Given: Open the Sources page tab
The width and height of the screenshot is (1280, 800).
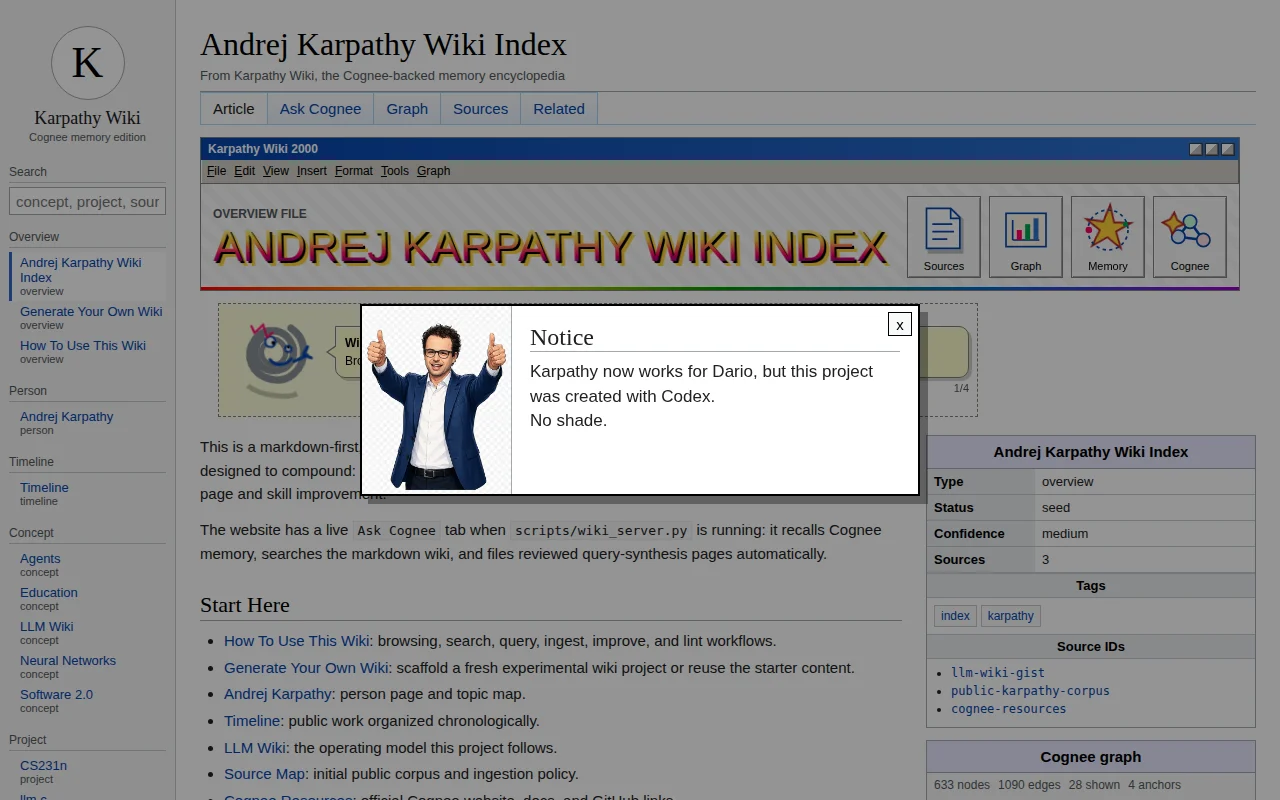Looking at the screenshot, I should coord(480,109).
